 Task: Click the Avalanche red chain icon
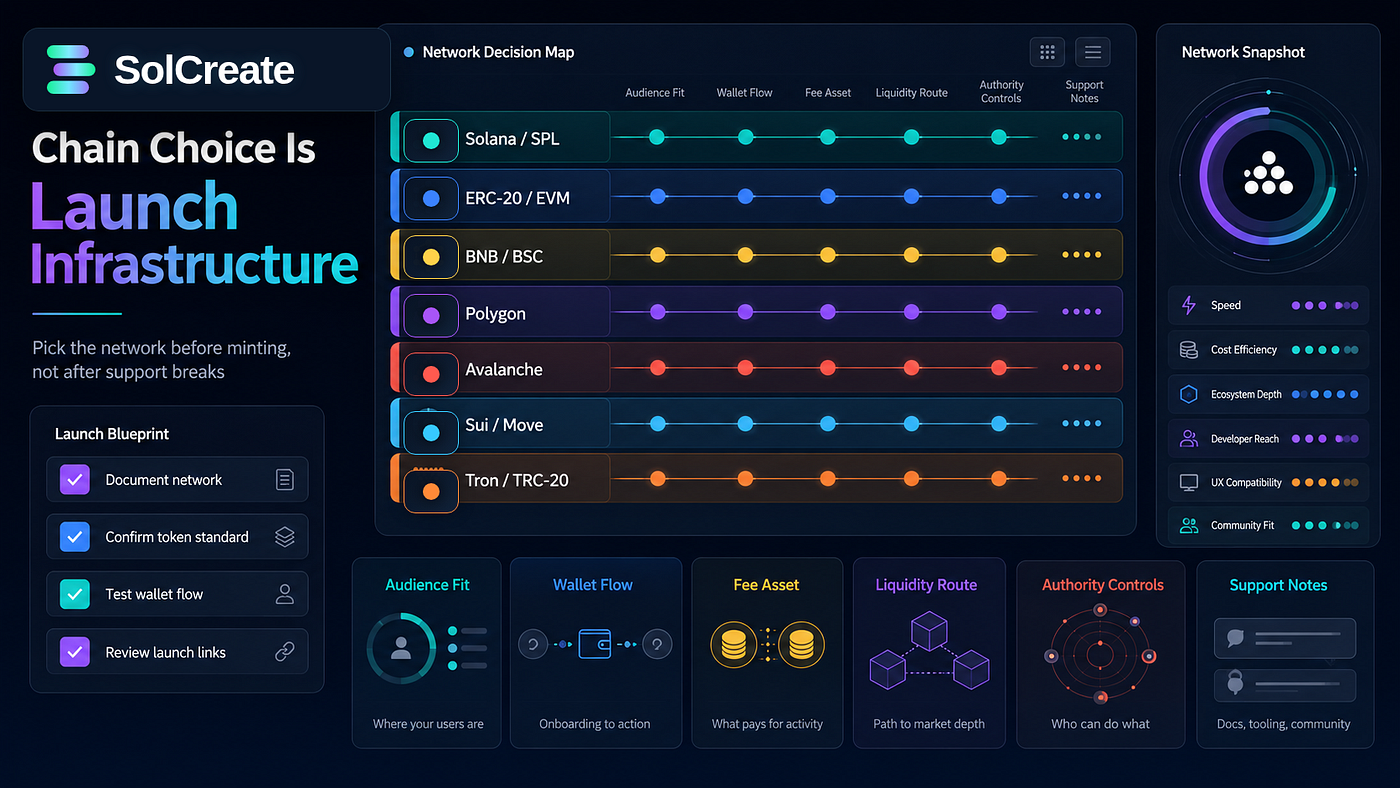(431, 373)
